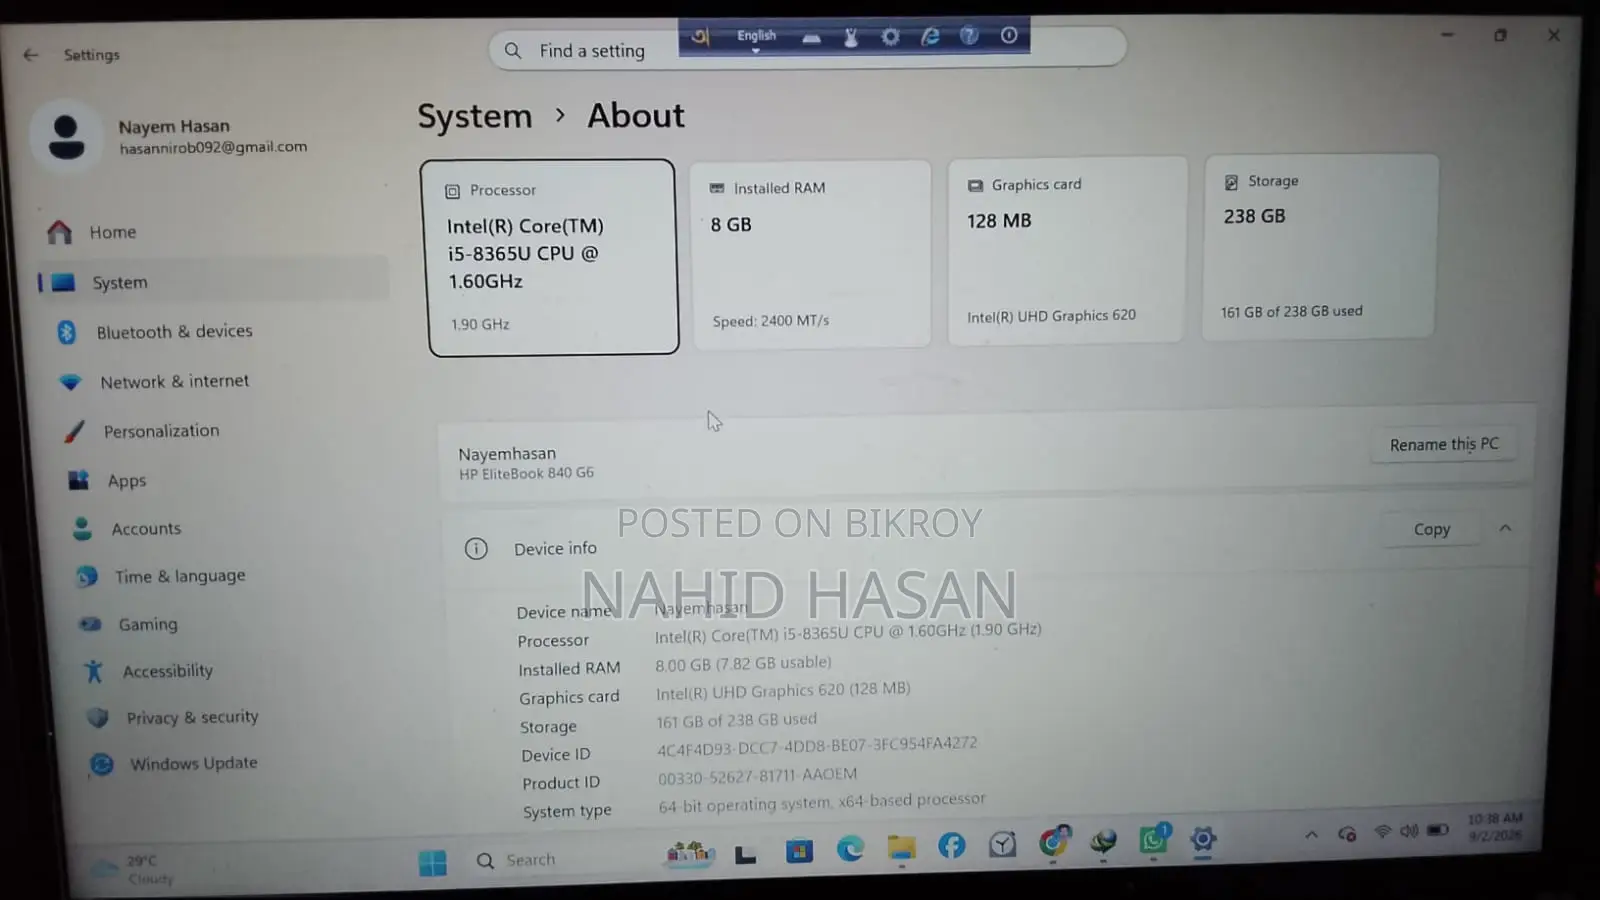Select the Avro keyboard layout icon
Viewport: 1600px width, 900px height.
[811, 38]
